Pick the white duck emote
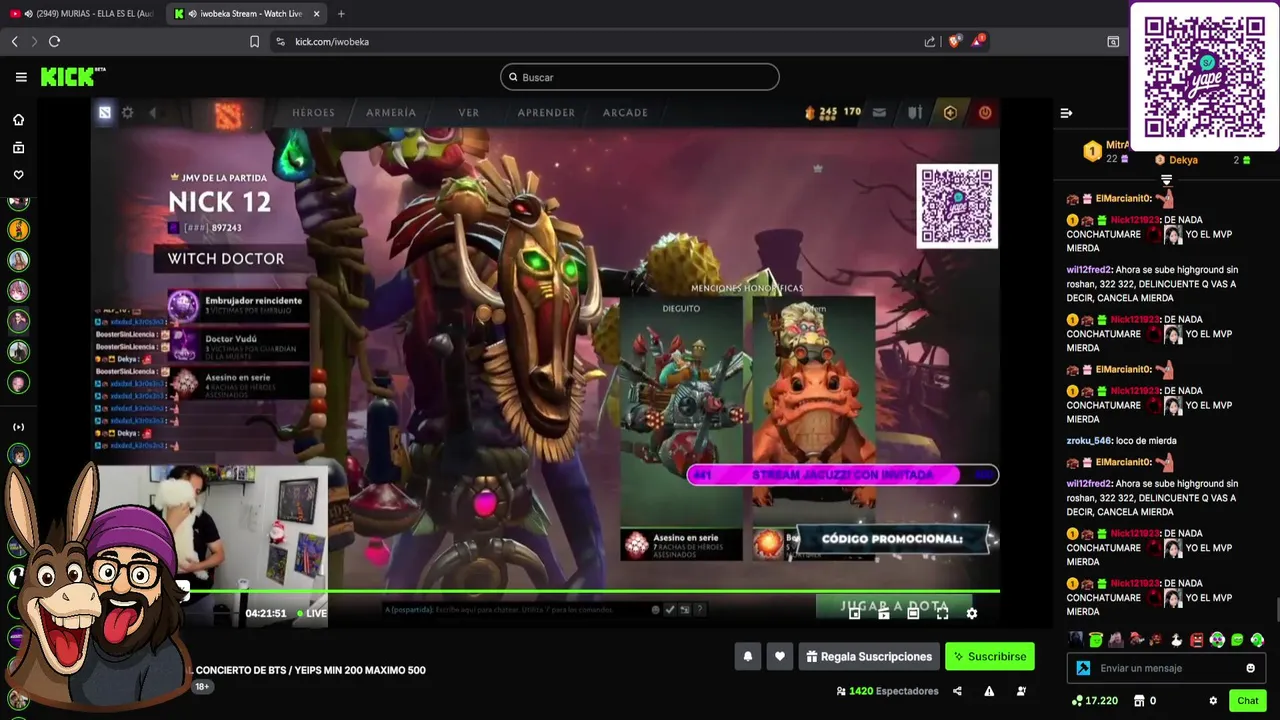The height and width of the screenshot is (720, 1280). click(1176, 640)
